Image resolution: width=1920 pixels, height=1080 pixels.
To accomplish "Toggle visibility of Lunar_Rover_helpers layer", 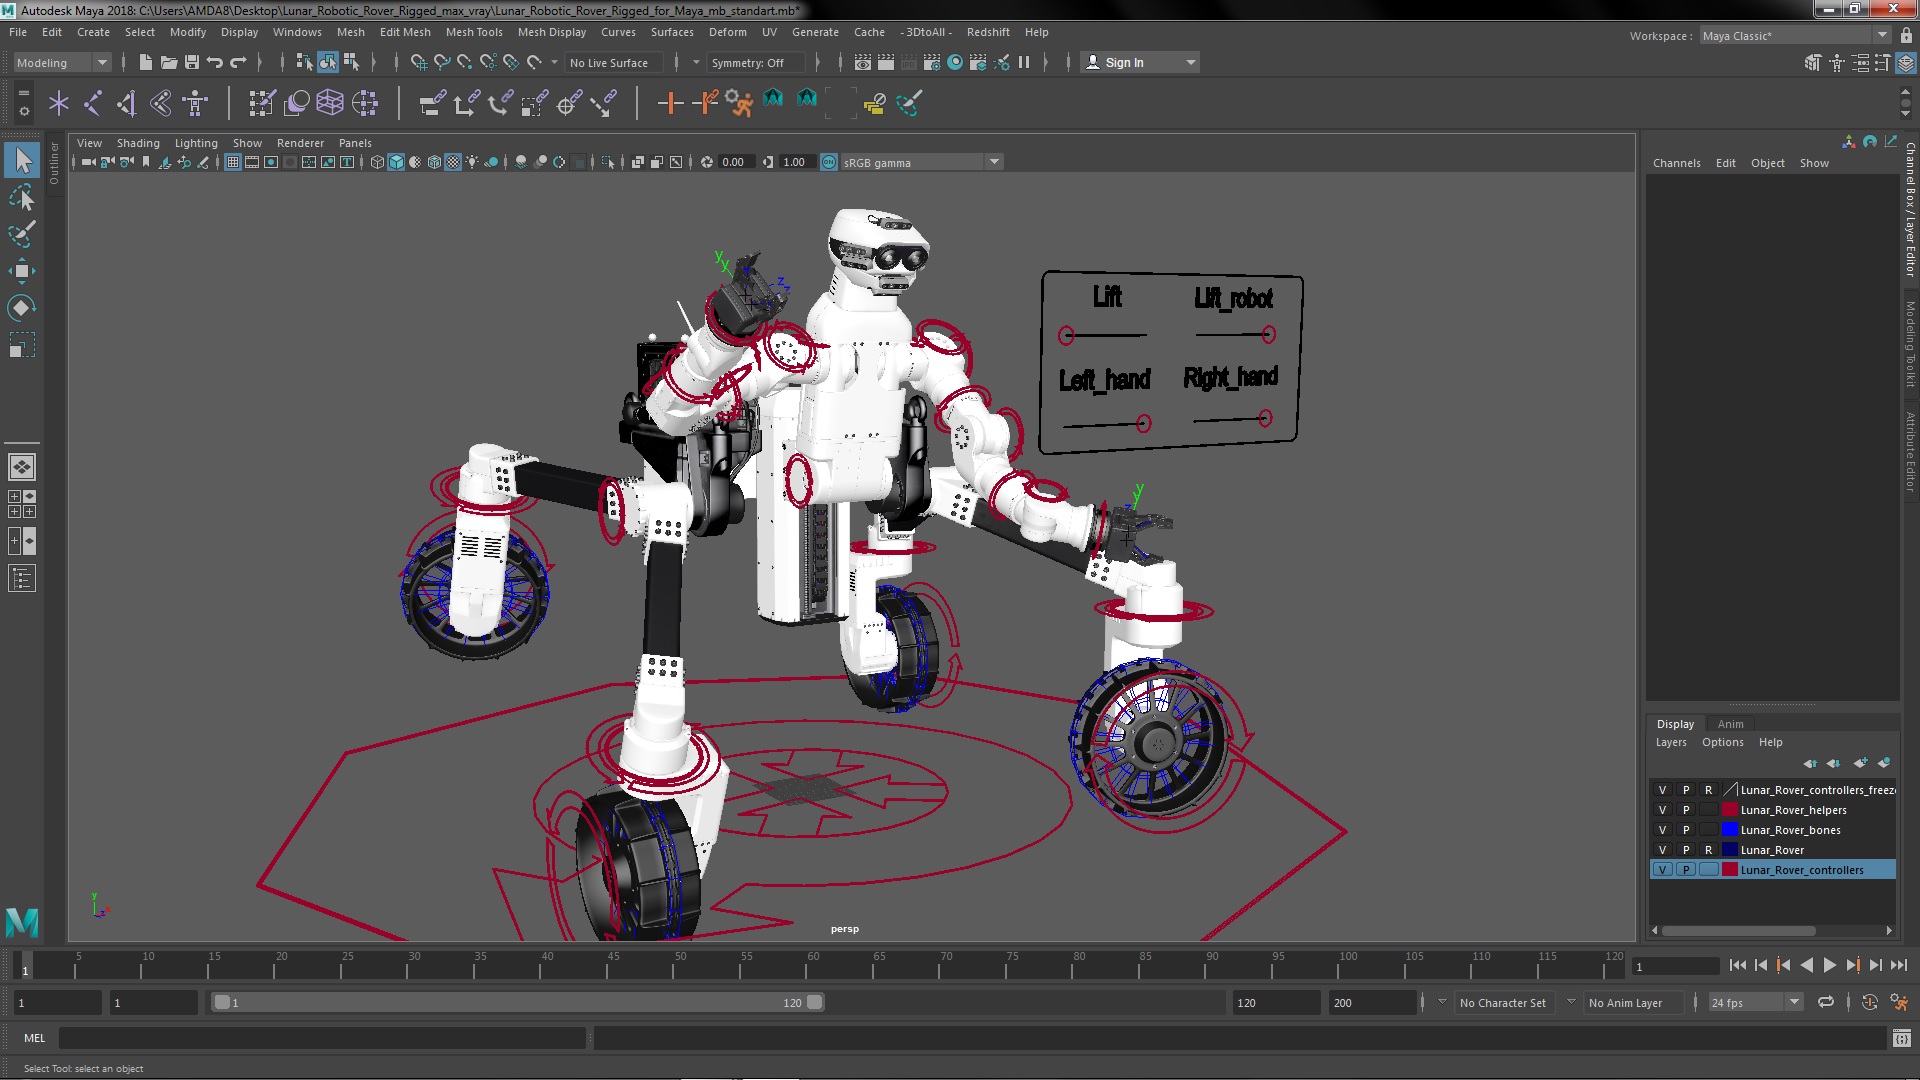I will (1662, 810).
